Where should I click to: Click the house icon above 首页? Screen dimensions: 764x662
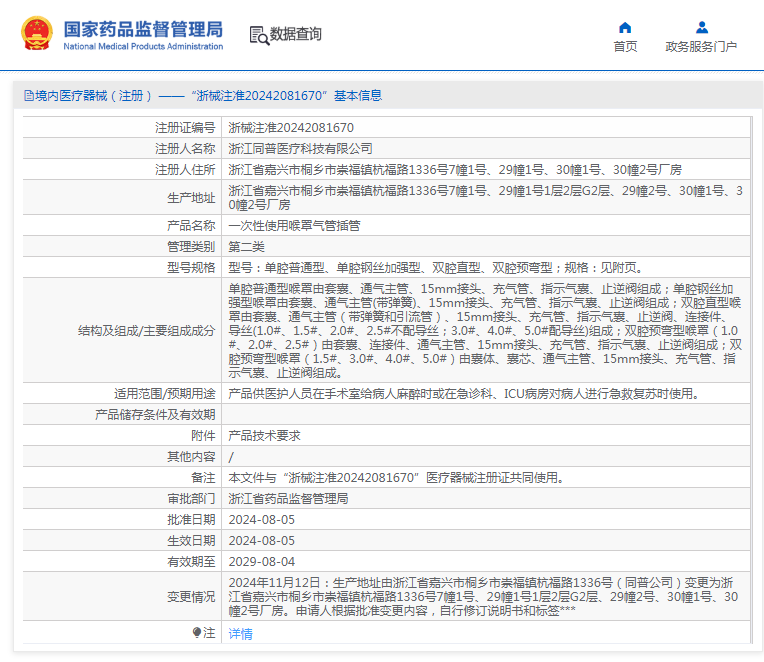(625, 27)
